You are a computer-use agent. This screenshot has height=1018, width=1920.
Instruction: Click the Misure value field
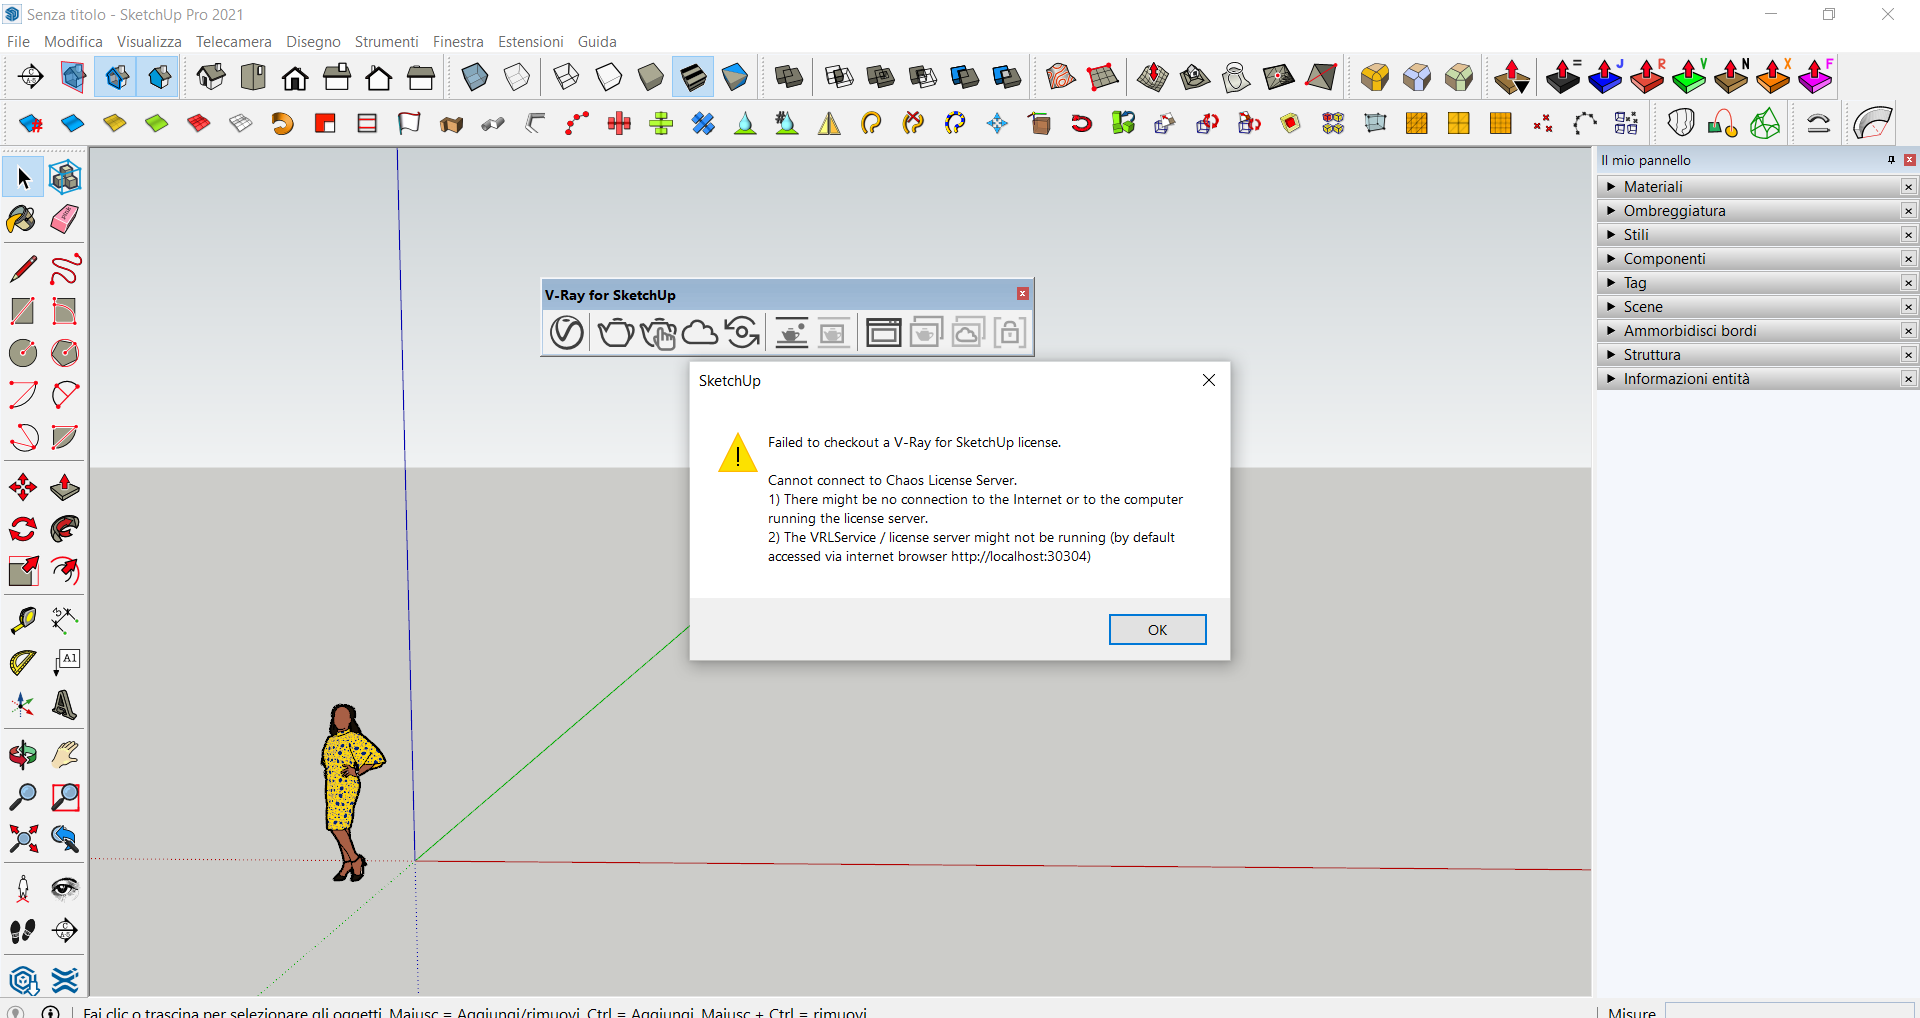1789,1011
